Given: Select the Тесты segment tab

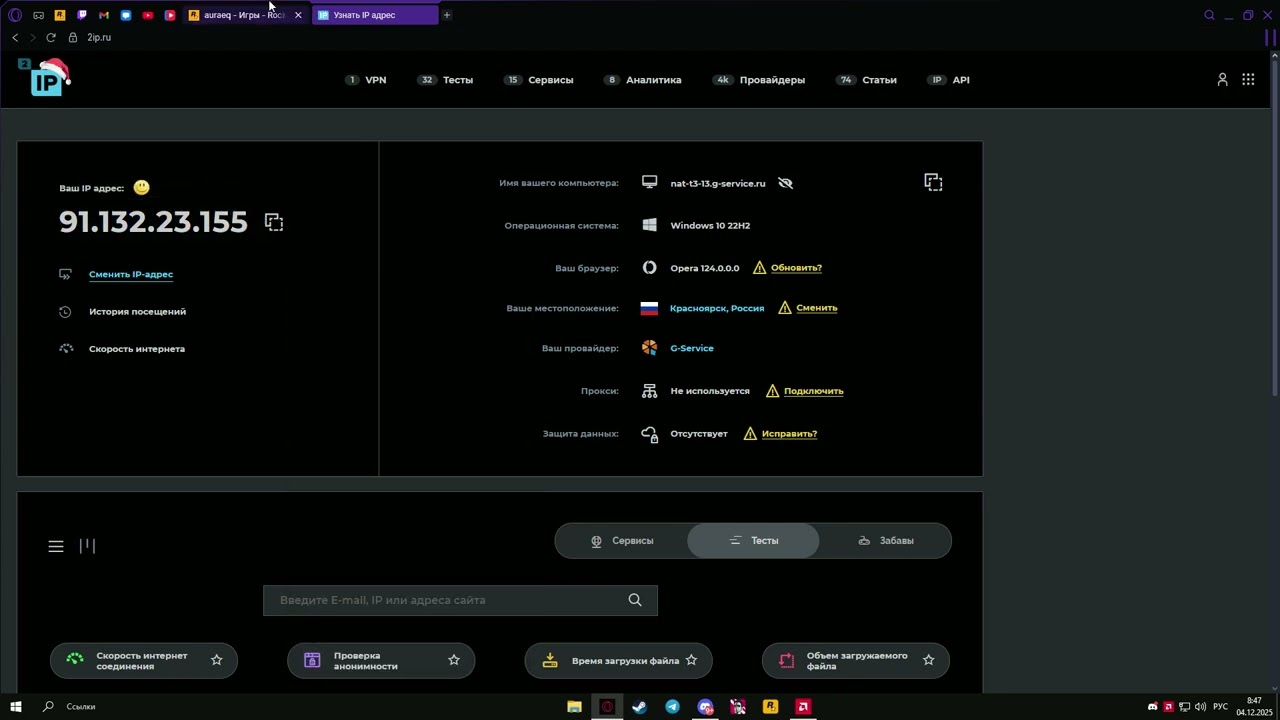Looking at the screenshot, I should pyautogui.click(x=753, y=541).
